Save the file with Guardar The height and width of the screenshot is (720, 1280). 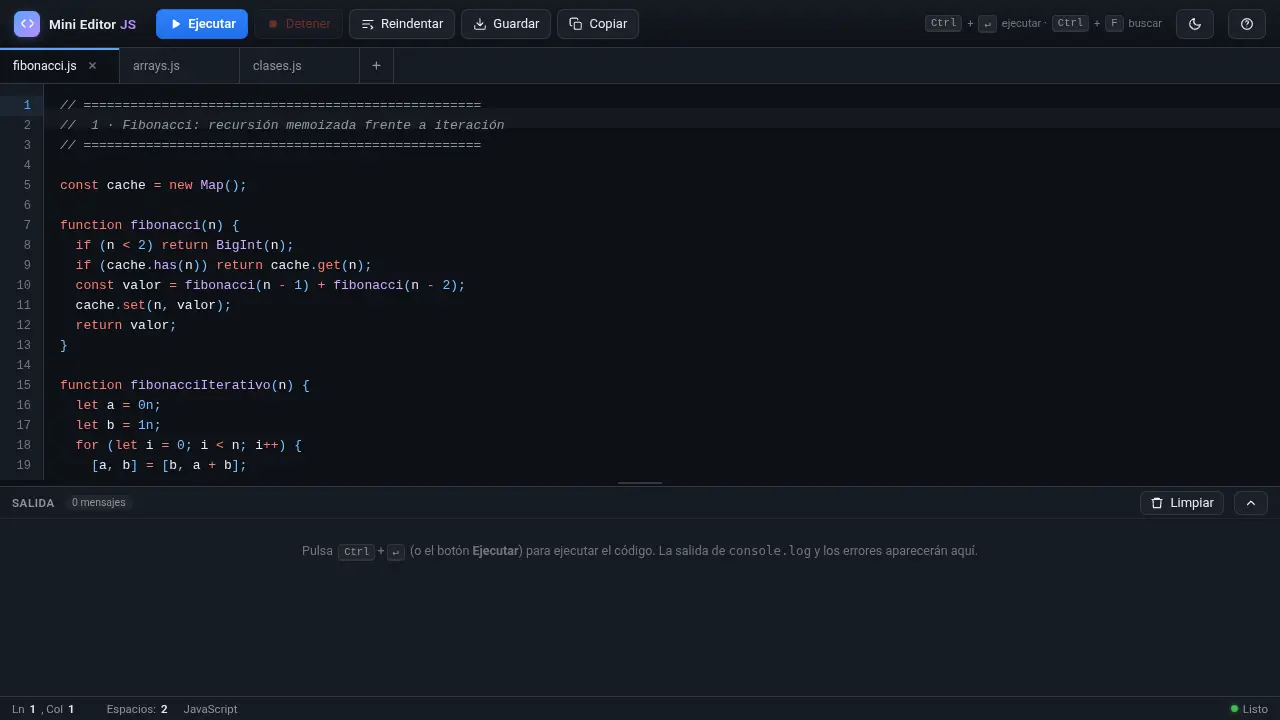(x=506, y=24)
